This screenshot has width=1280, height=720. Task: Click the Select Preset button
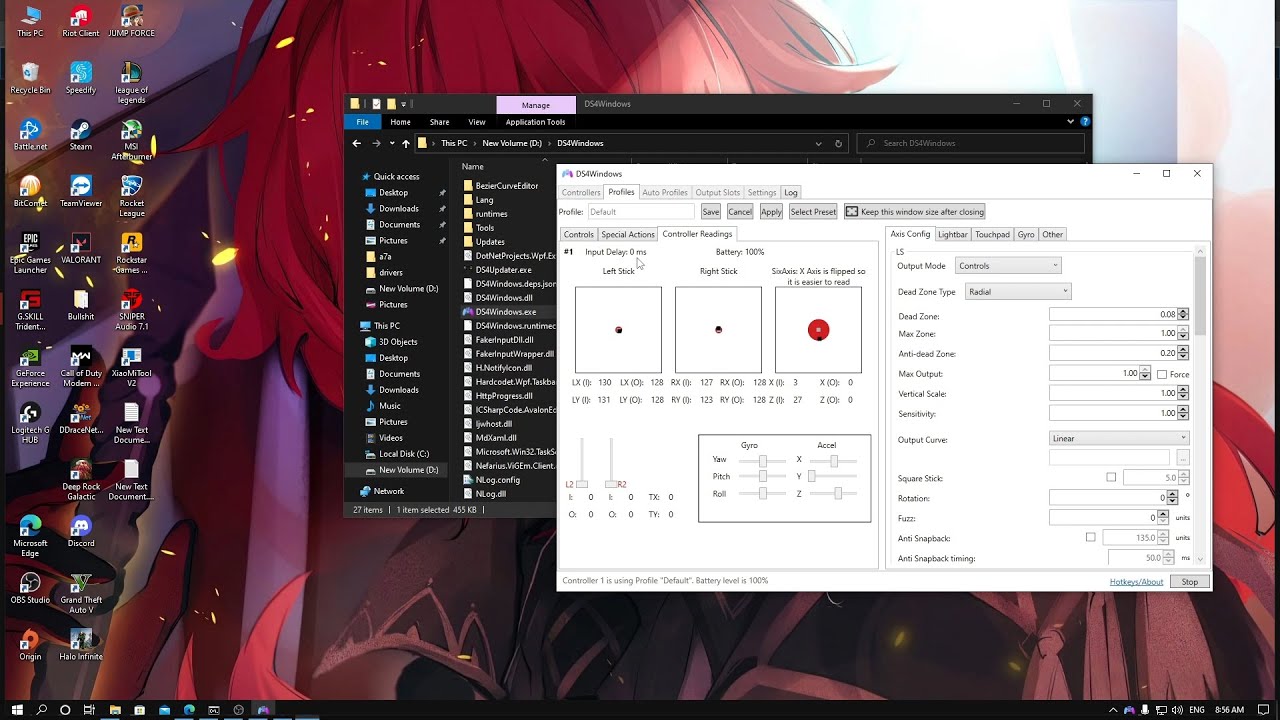click(x=813, y=212)
